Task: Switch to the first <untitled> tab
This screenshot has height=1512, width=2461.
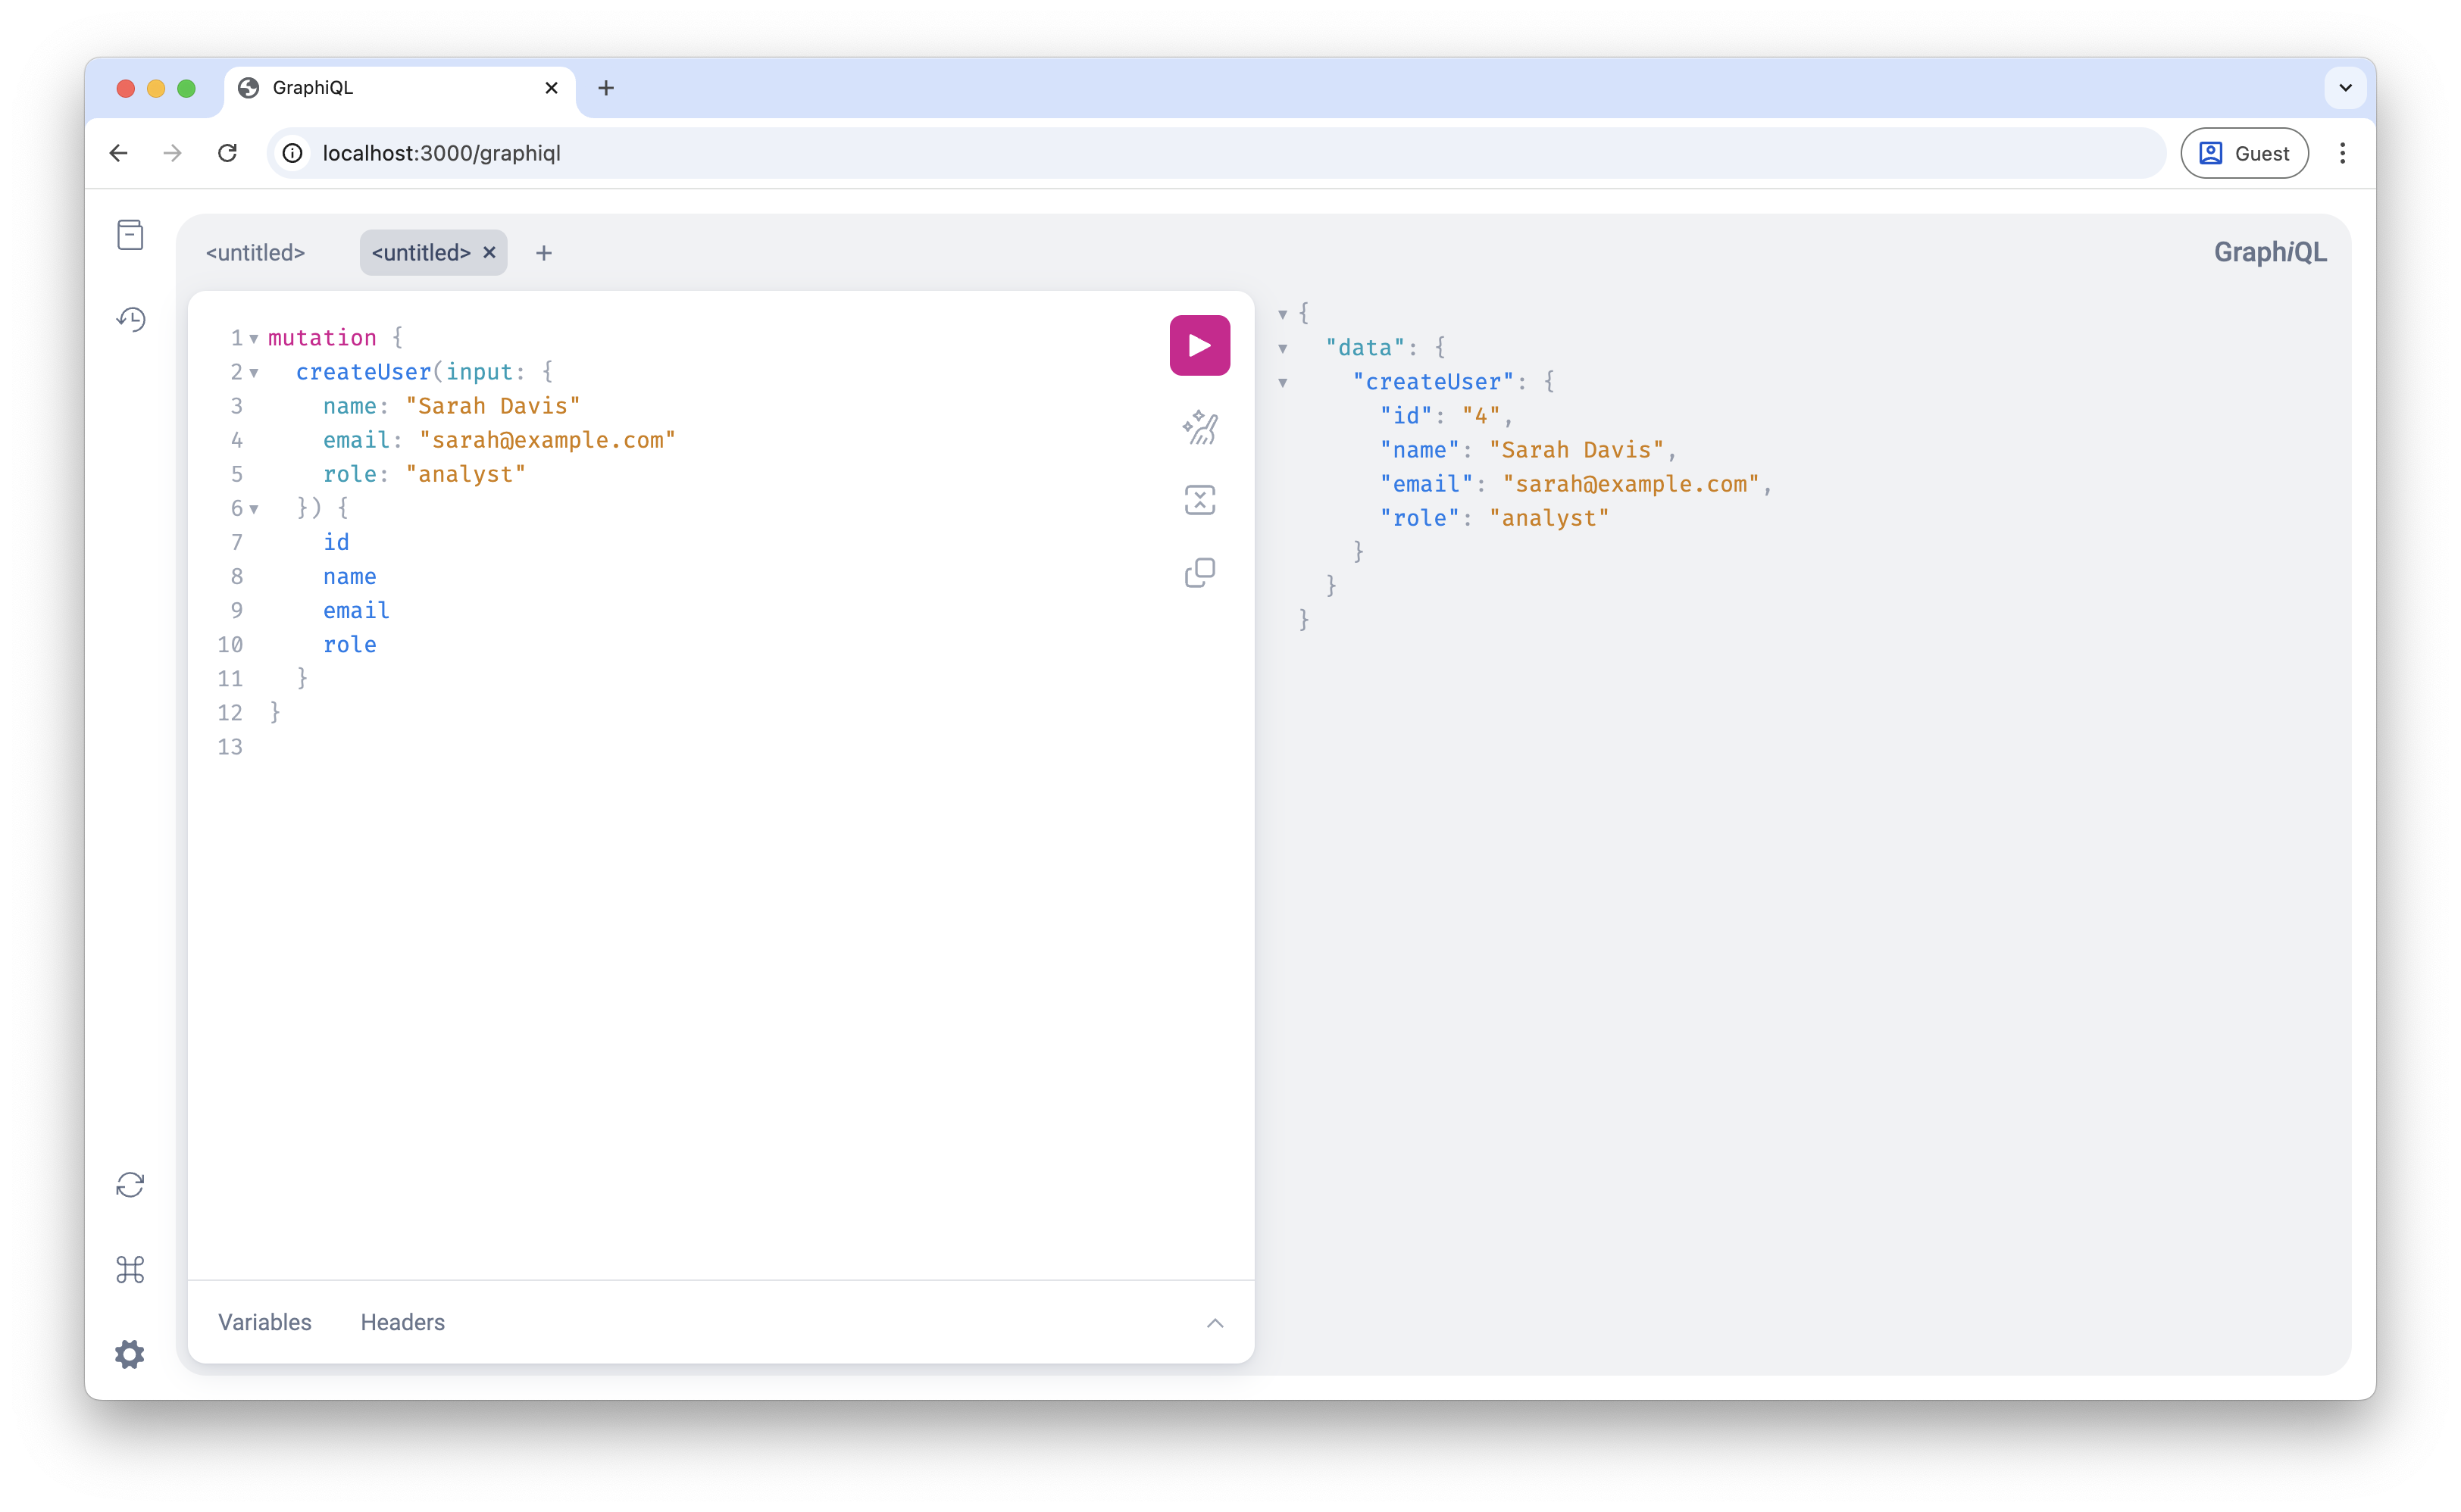Action: coord(255,253)
